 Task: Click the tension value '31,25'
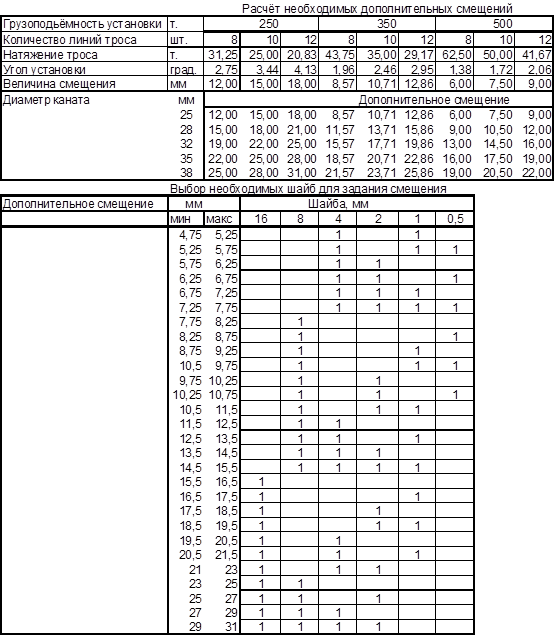223,55
